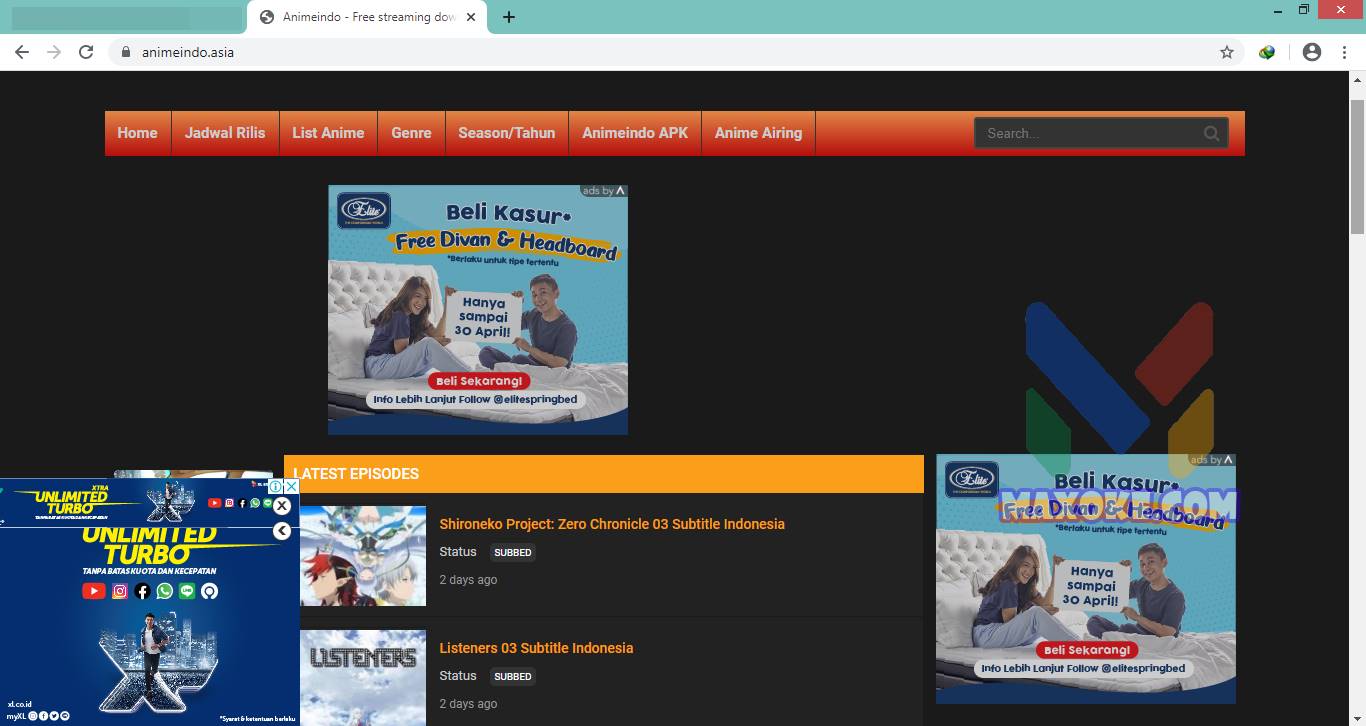Open the browser extension icon
The width and height of the screenshot is (1366, 726).
pyautogui.click(x=1267, y=52)
